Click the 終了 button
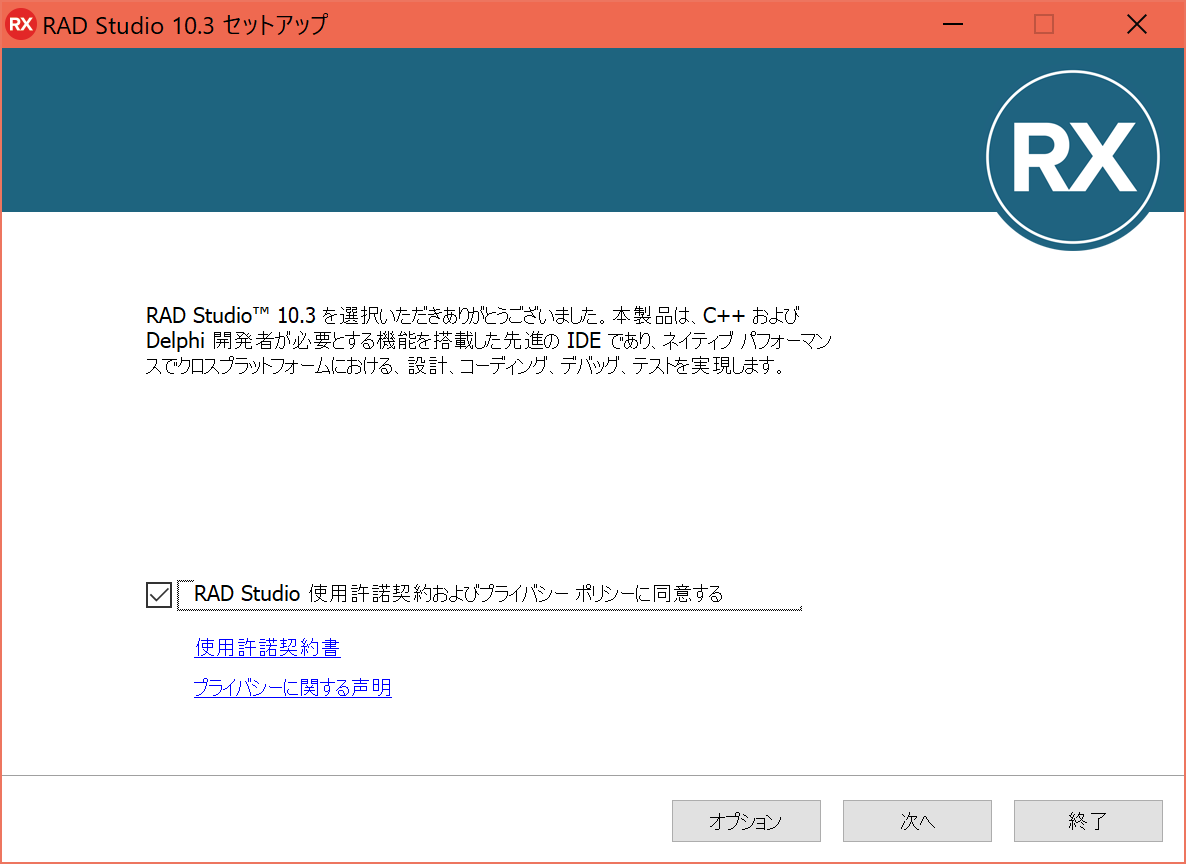1186x864 pixels. point(1088,821)
